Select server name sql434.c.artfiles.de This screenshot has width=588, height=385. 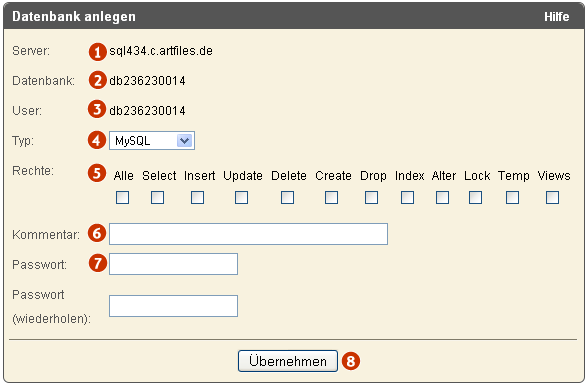161,51
